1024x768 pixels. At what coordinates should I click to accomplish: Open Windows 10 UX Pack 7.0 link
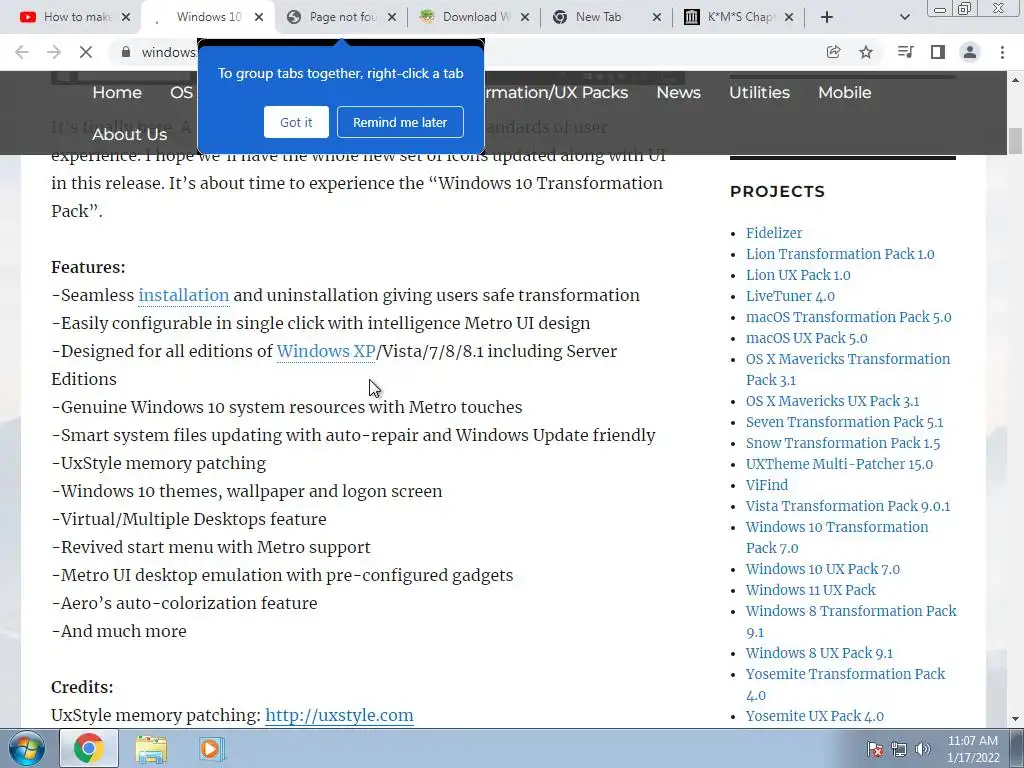[x=822, y=569]
